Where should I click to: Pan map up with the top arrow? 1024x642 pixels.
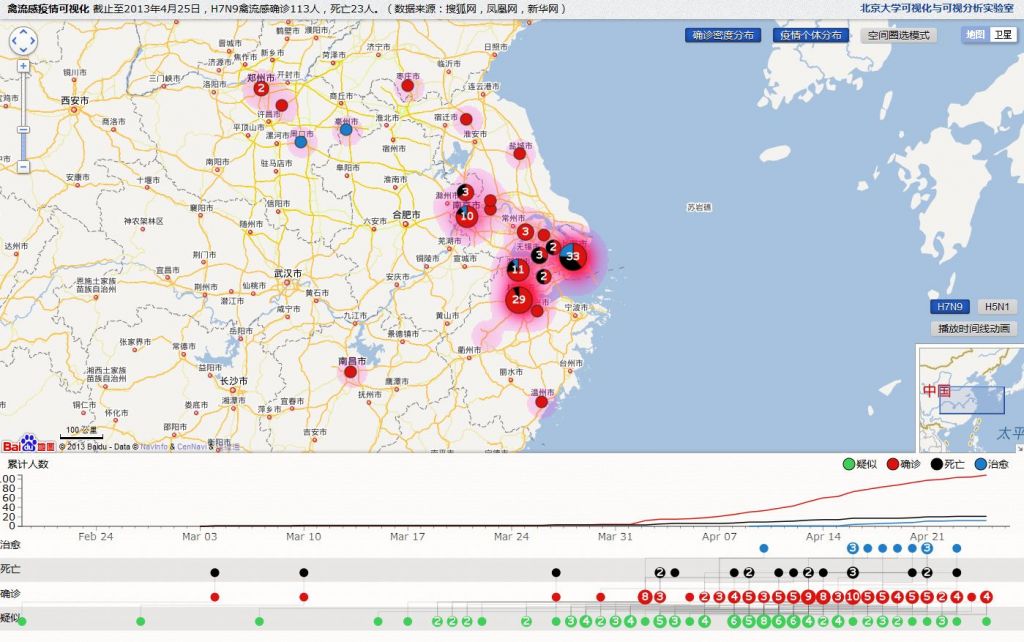click(23, 31)
